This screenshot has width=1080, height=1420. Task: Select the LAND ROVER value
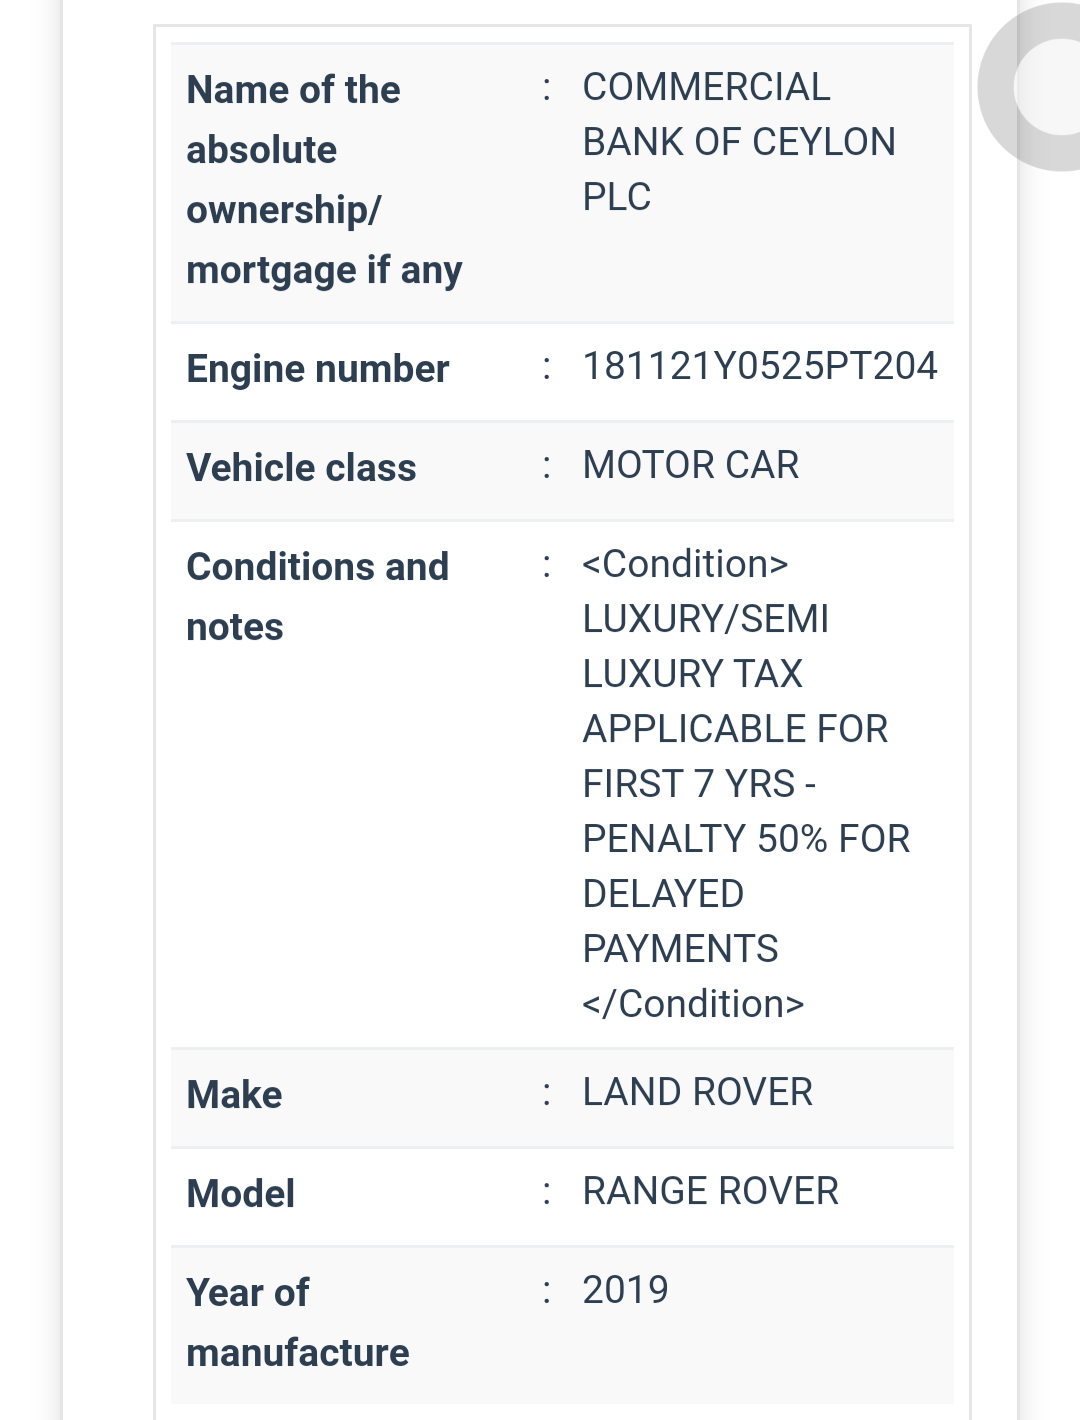click(x=698, y=1092)
